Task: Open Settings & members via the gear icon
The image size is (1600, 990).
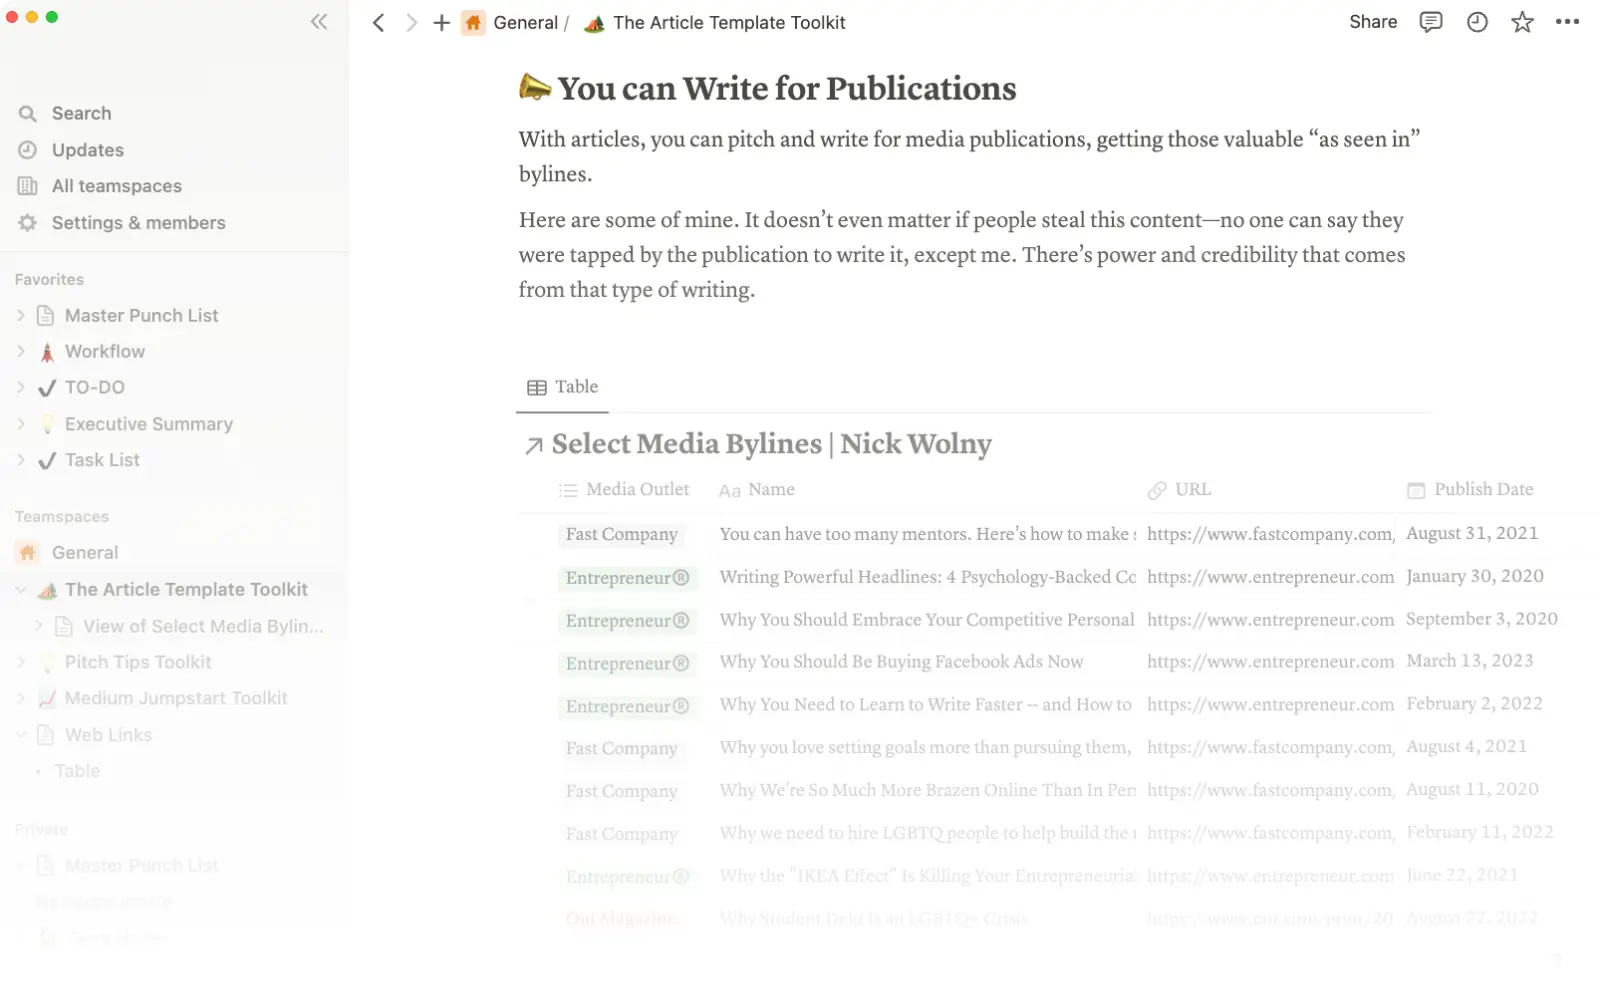Action: [x=27, y=222]
